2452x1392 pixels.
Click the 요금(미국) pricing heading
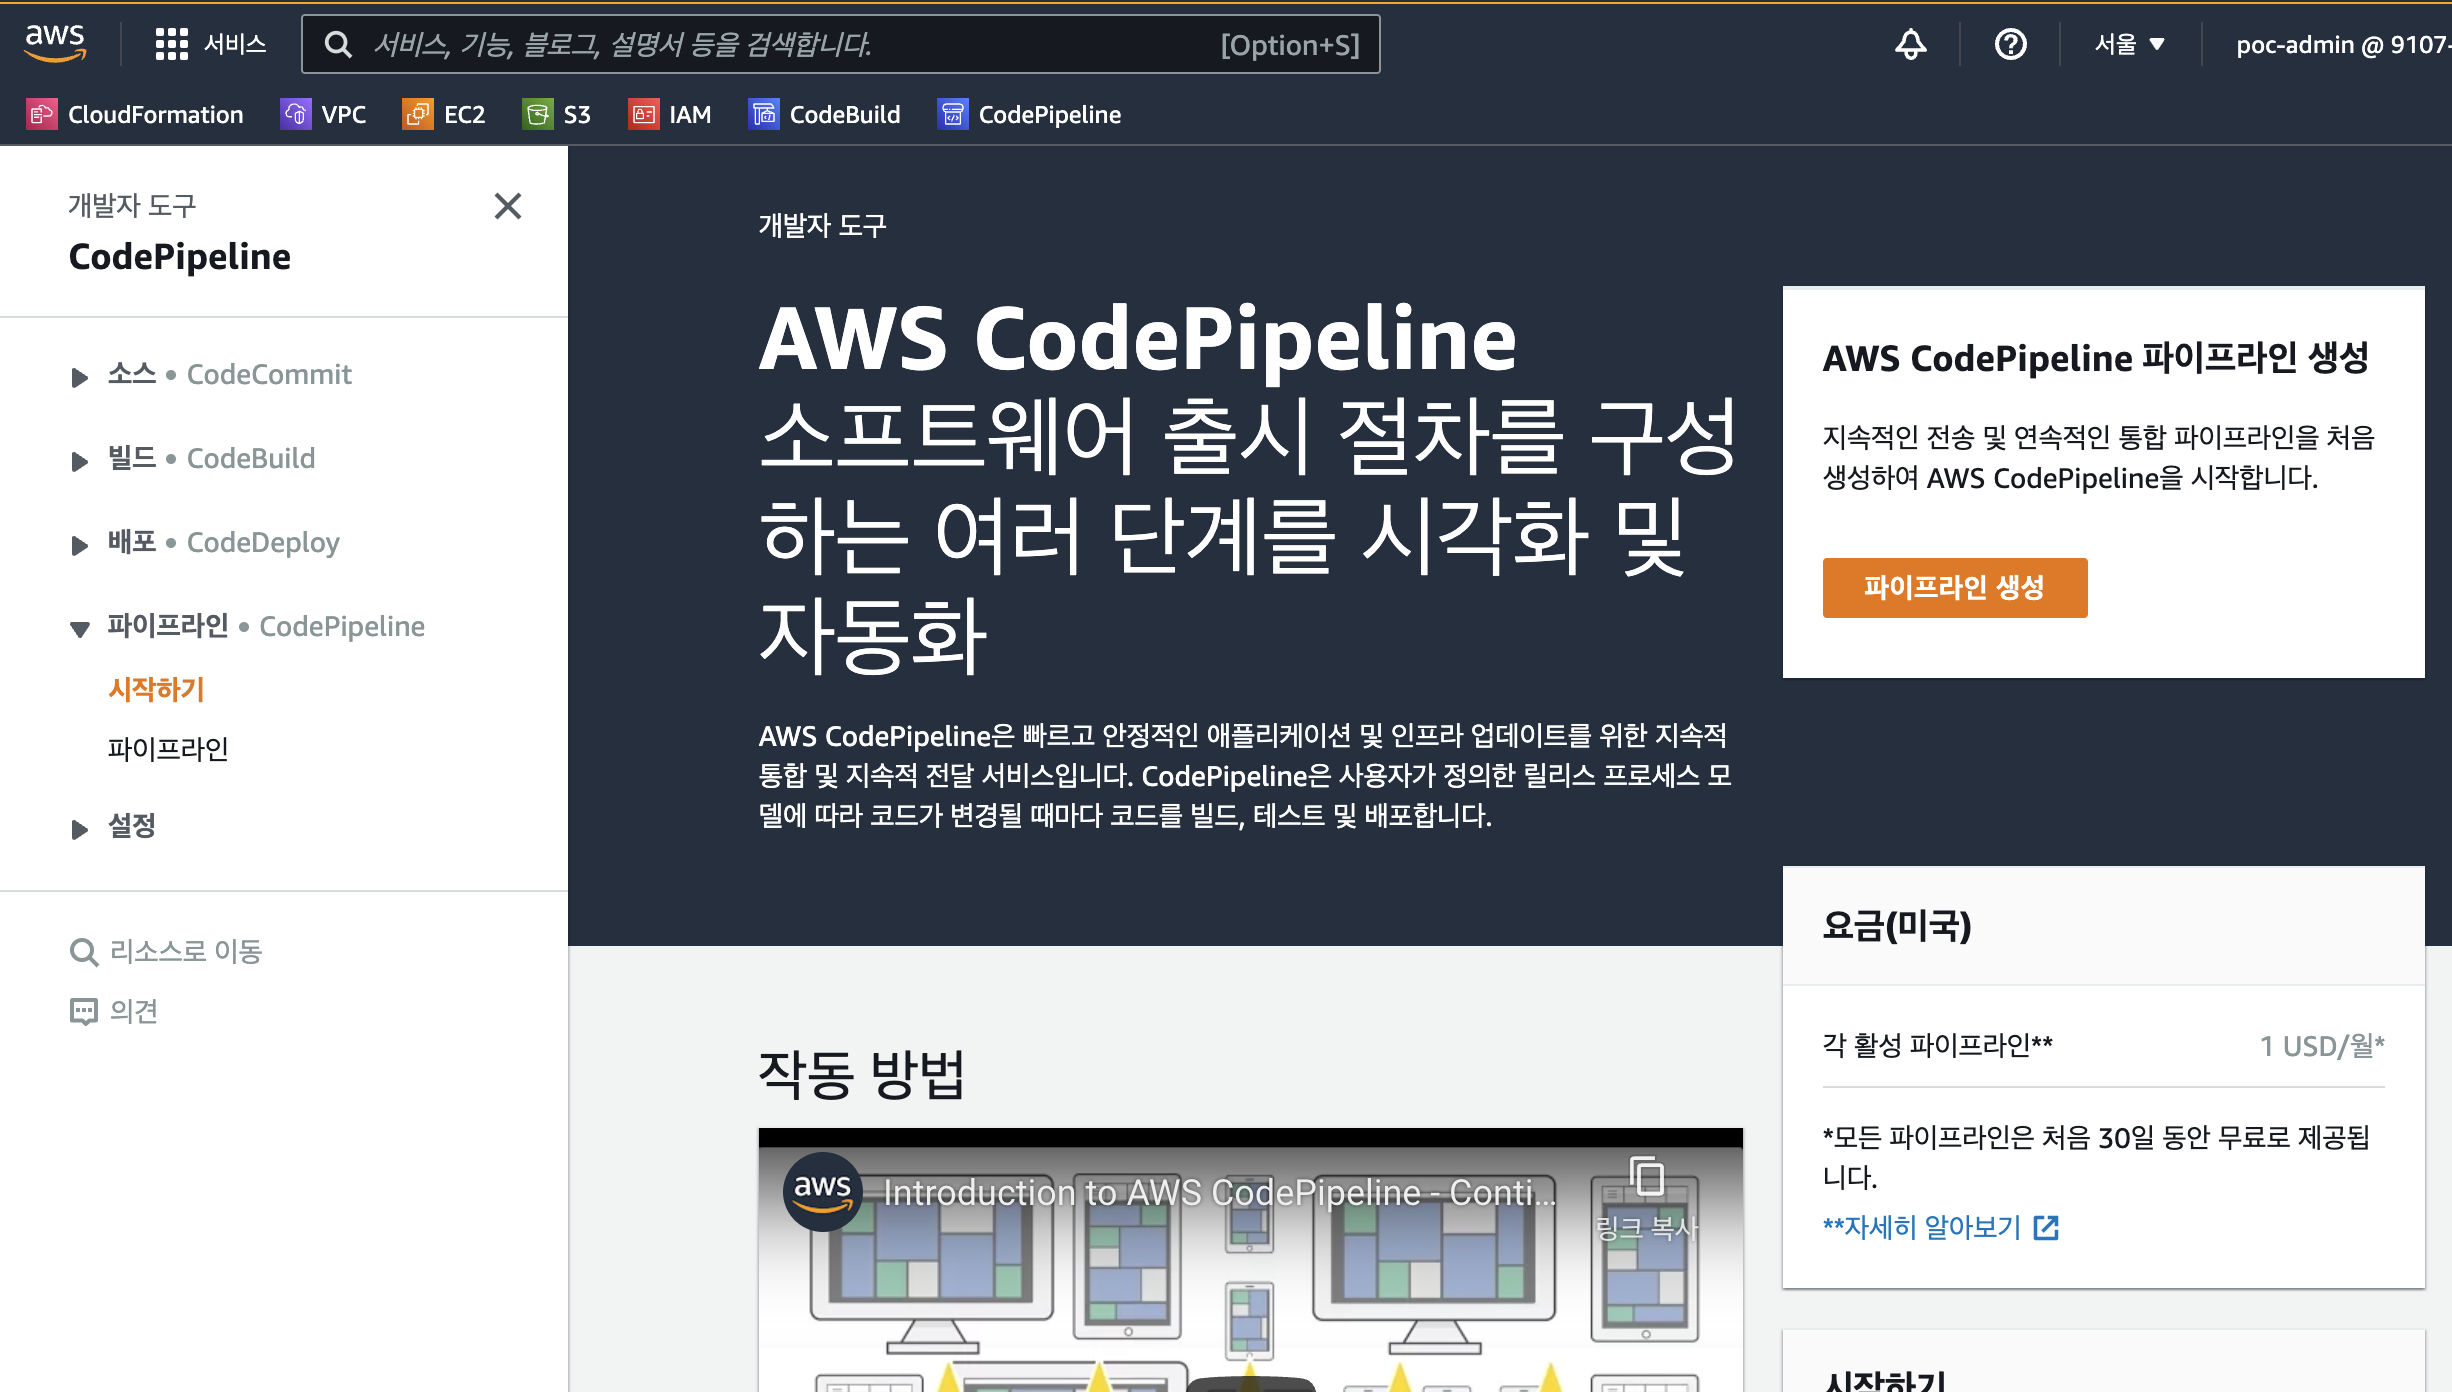pos(1896,925)
